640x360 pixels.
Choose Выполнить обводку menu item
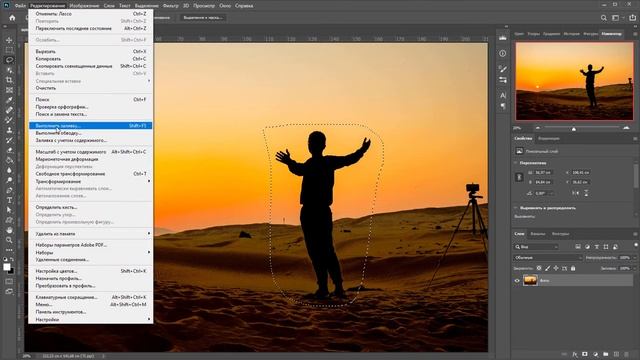point(91,133)
